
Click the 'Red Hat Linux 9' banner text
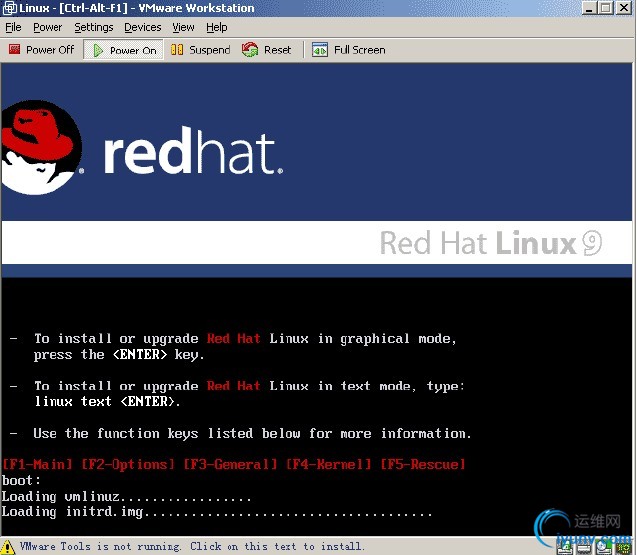(x=491, y=243)
